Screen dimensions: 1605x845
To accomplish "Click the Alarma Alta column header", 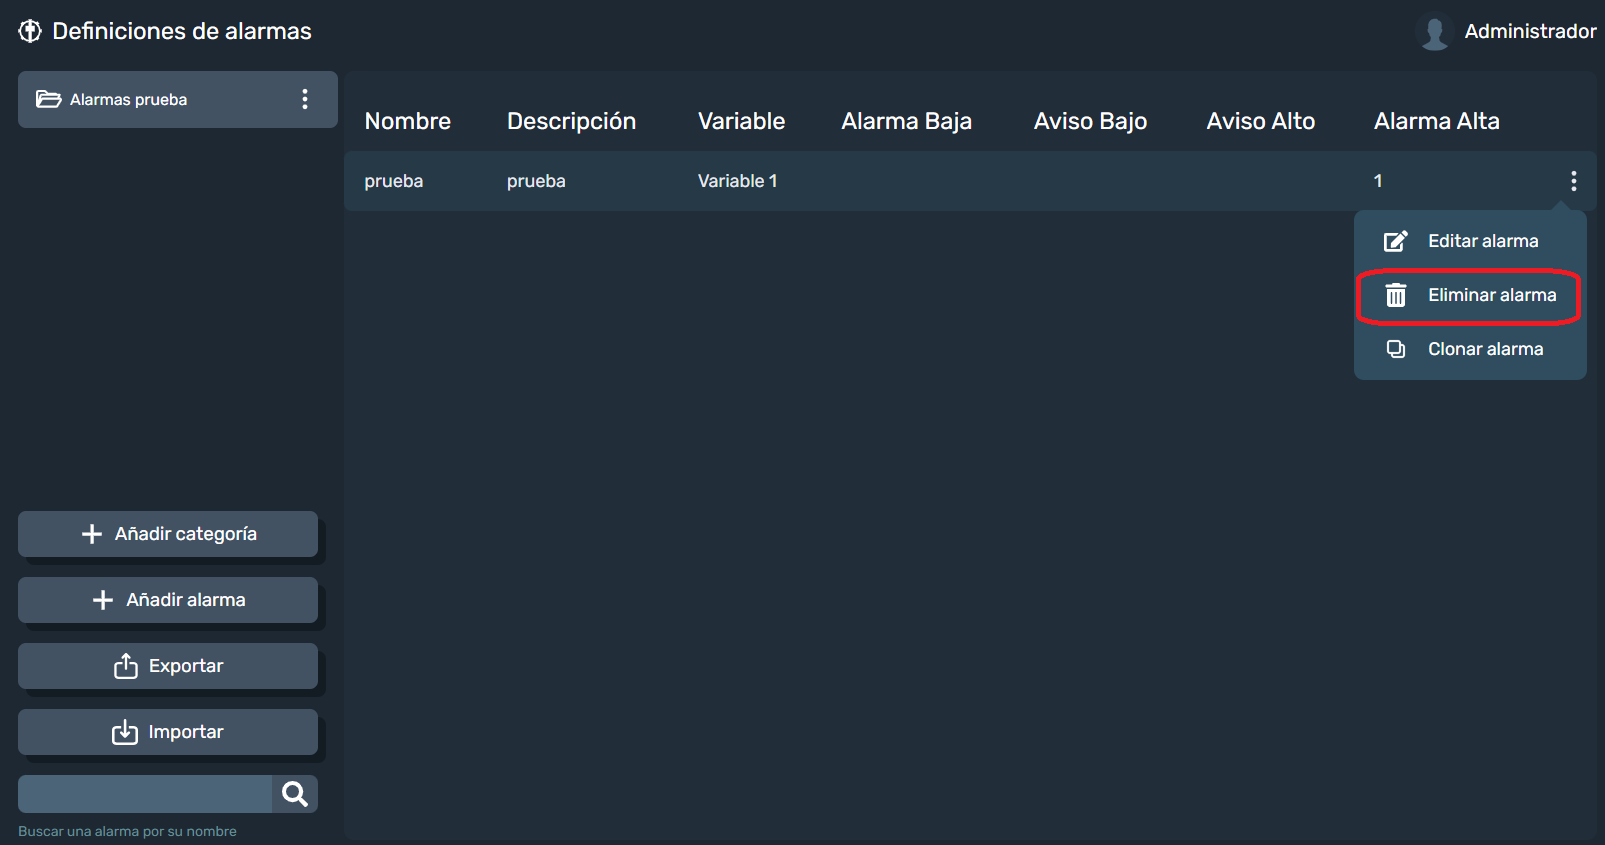I will coord(1436,121).
